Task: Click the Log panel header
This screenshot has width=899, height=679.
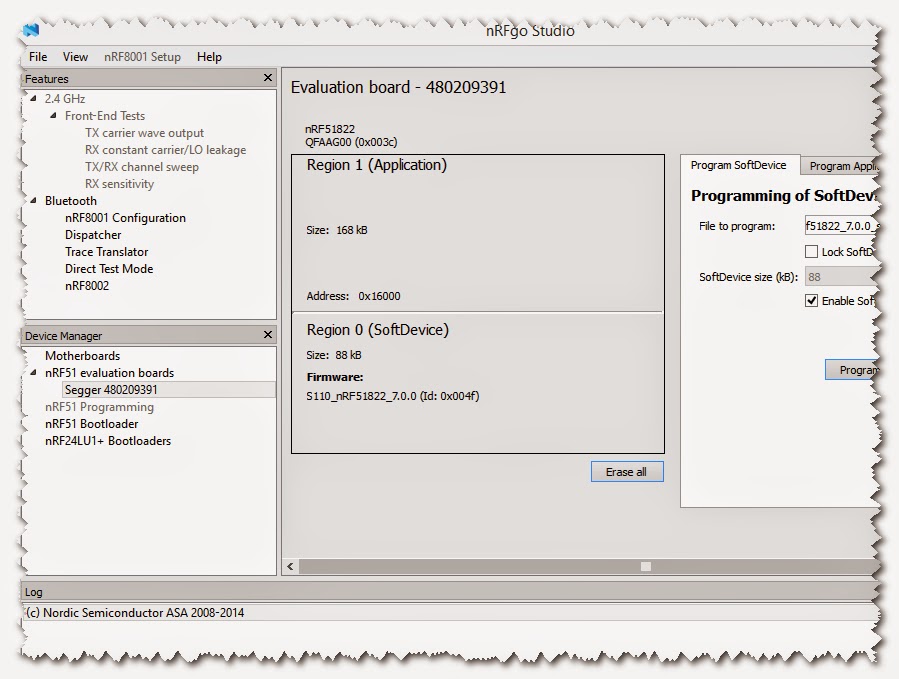Action: tap(450, 592)
